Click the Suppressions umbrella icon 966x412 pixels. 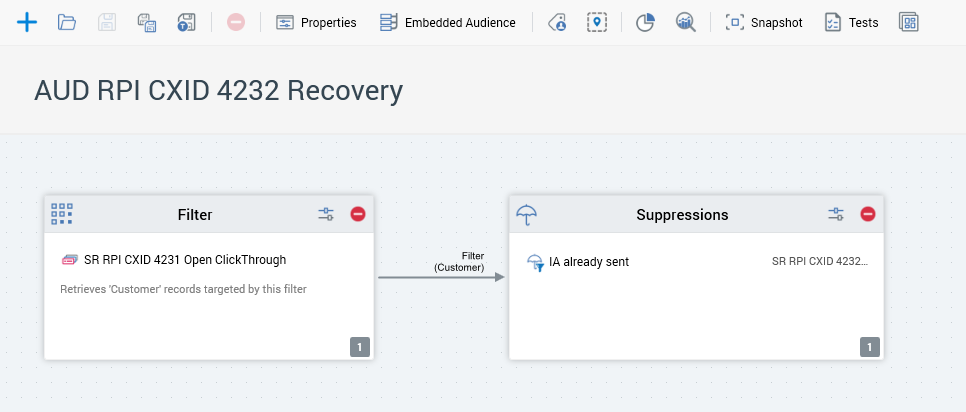tap(527, 214)
